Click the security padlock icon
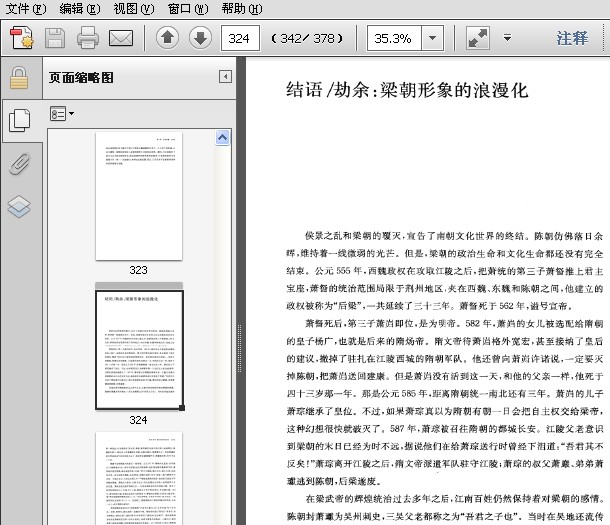 19,78
